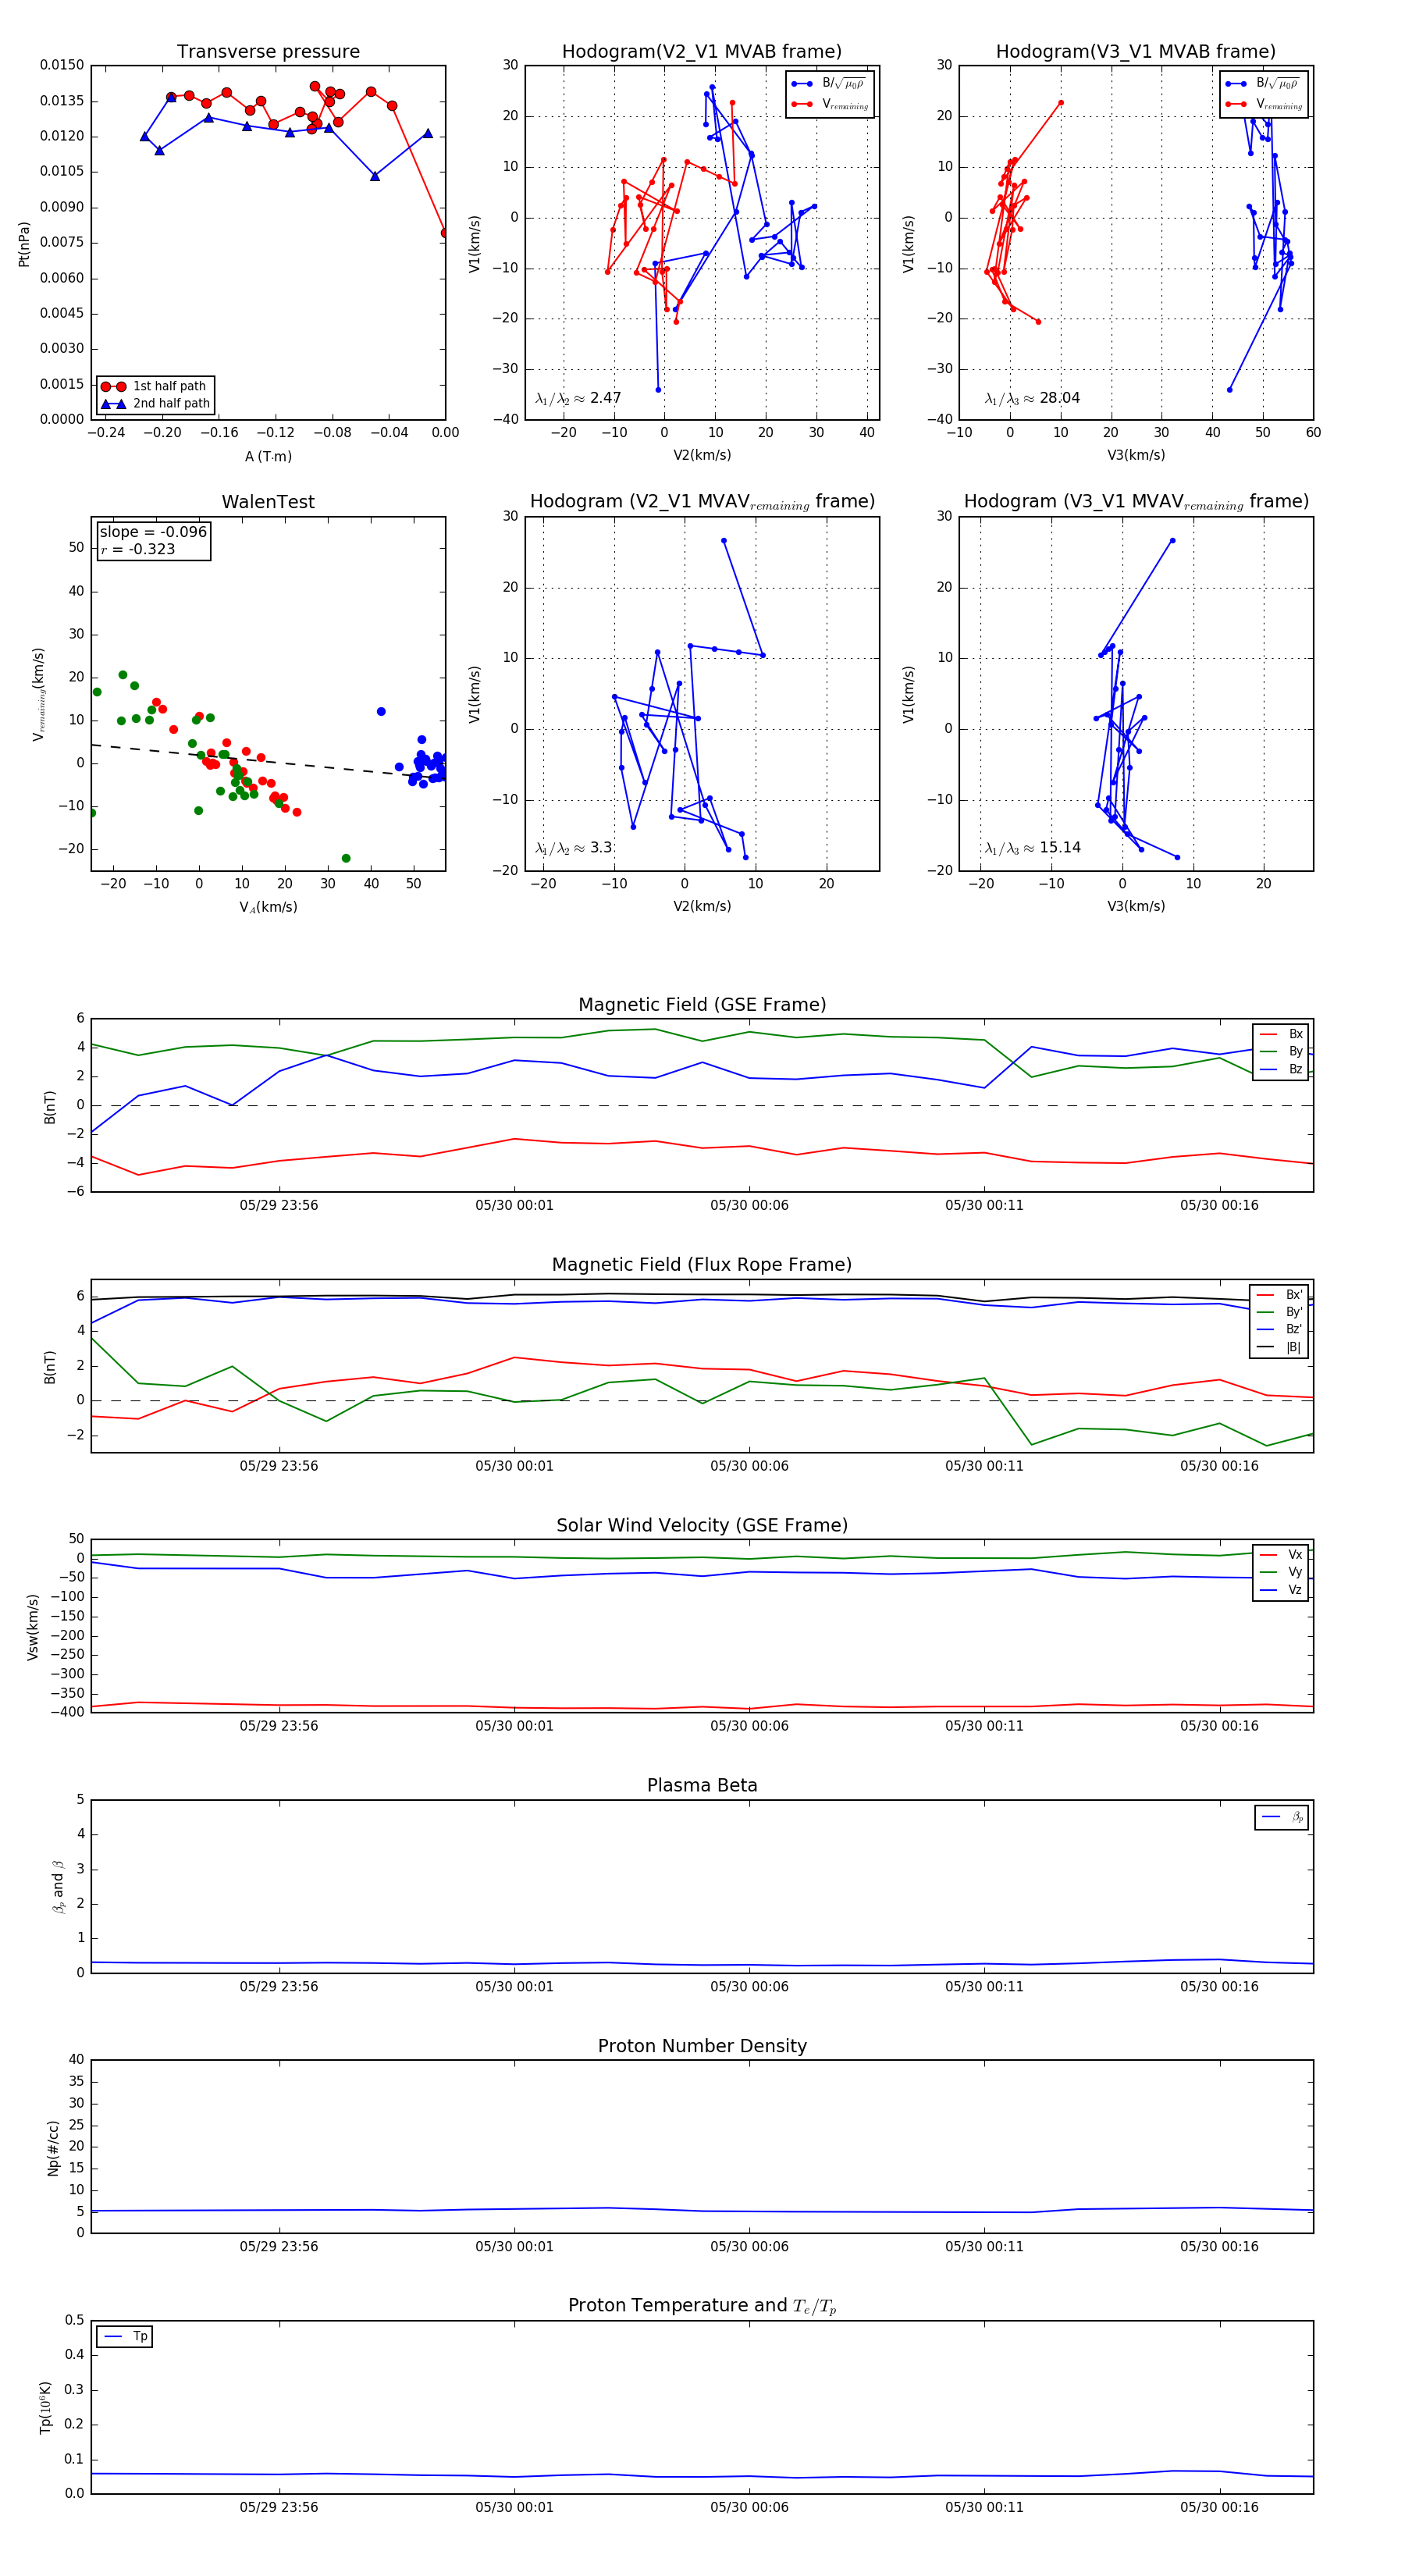This screenshot has width=1405, height=2576.
Task: Click the 'WalenTest' plot title
Action: [268, 502]
